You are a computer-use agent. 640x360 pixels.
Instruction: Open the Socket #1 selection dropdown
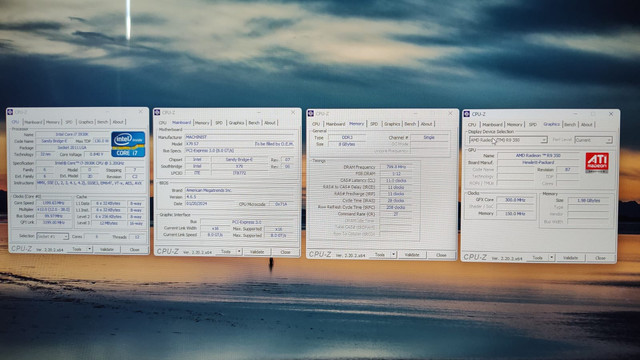click(53, 236)
